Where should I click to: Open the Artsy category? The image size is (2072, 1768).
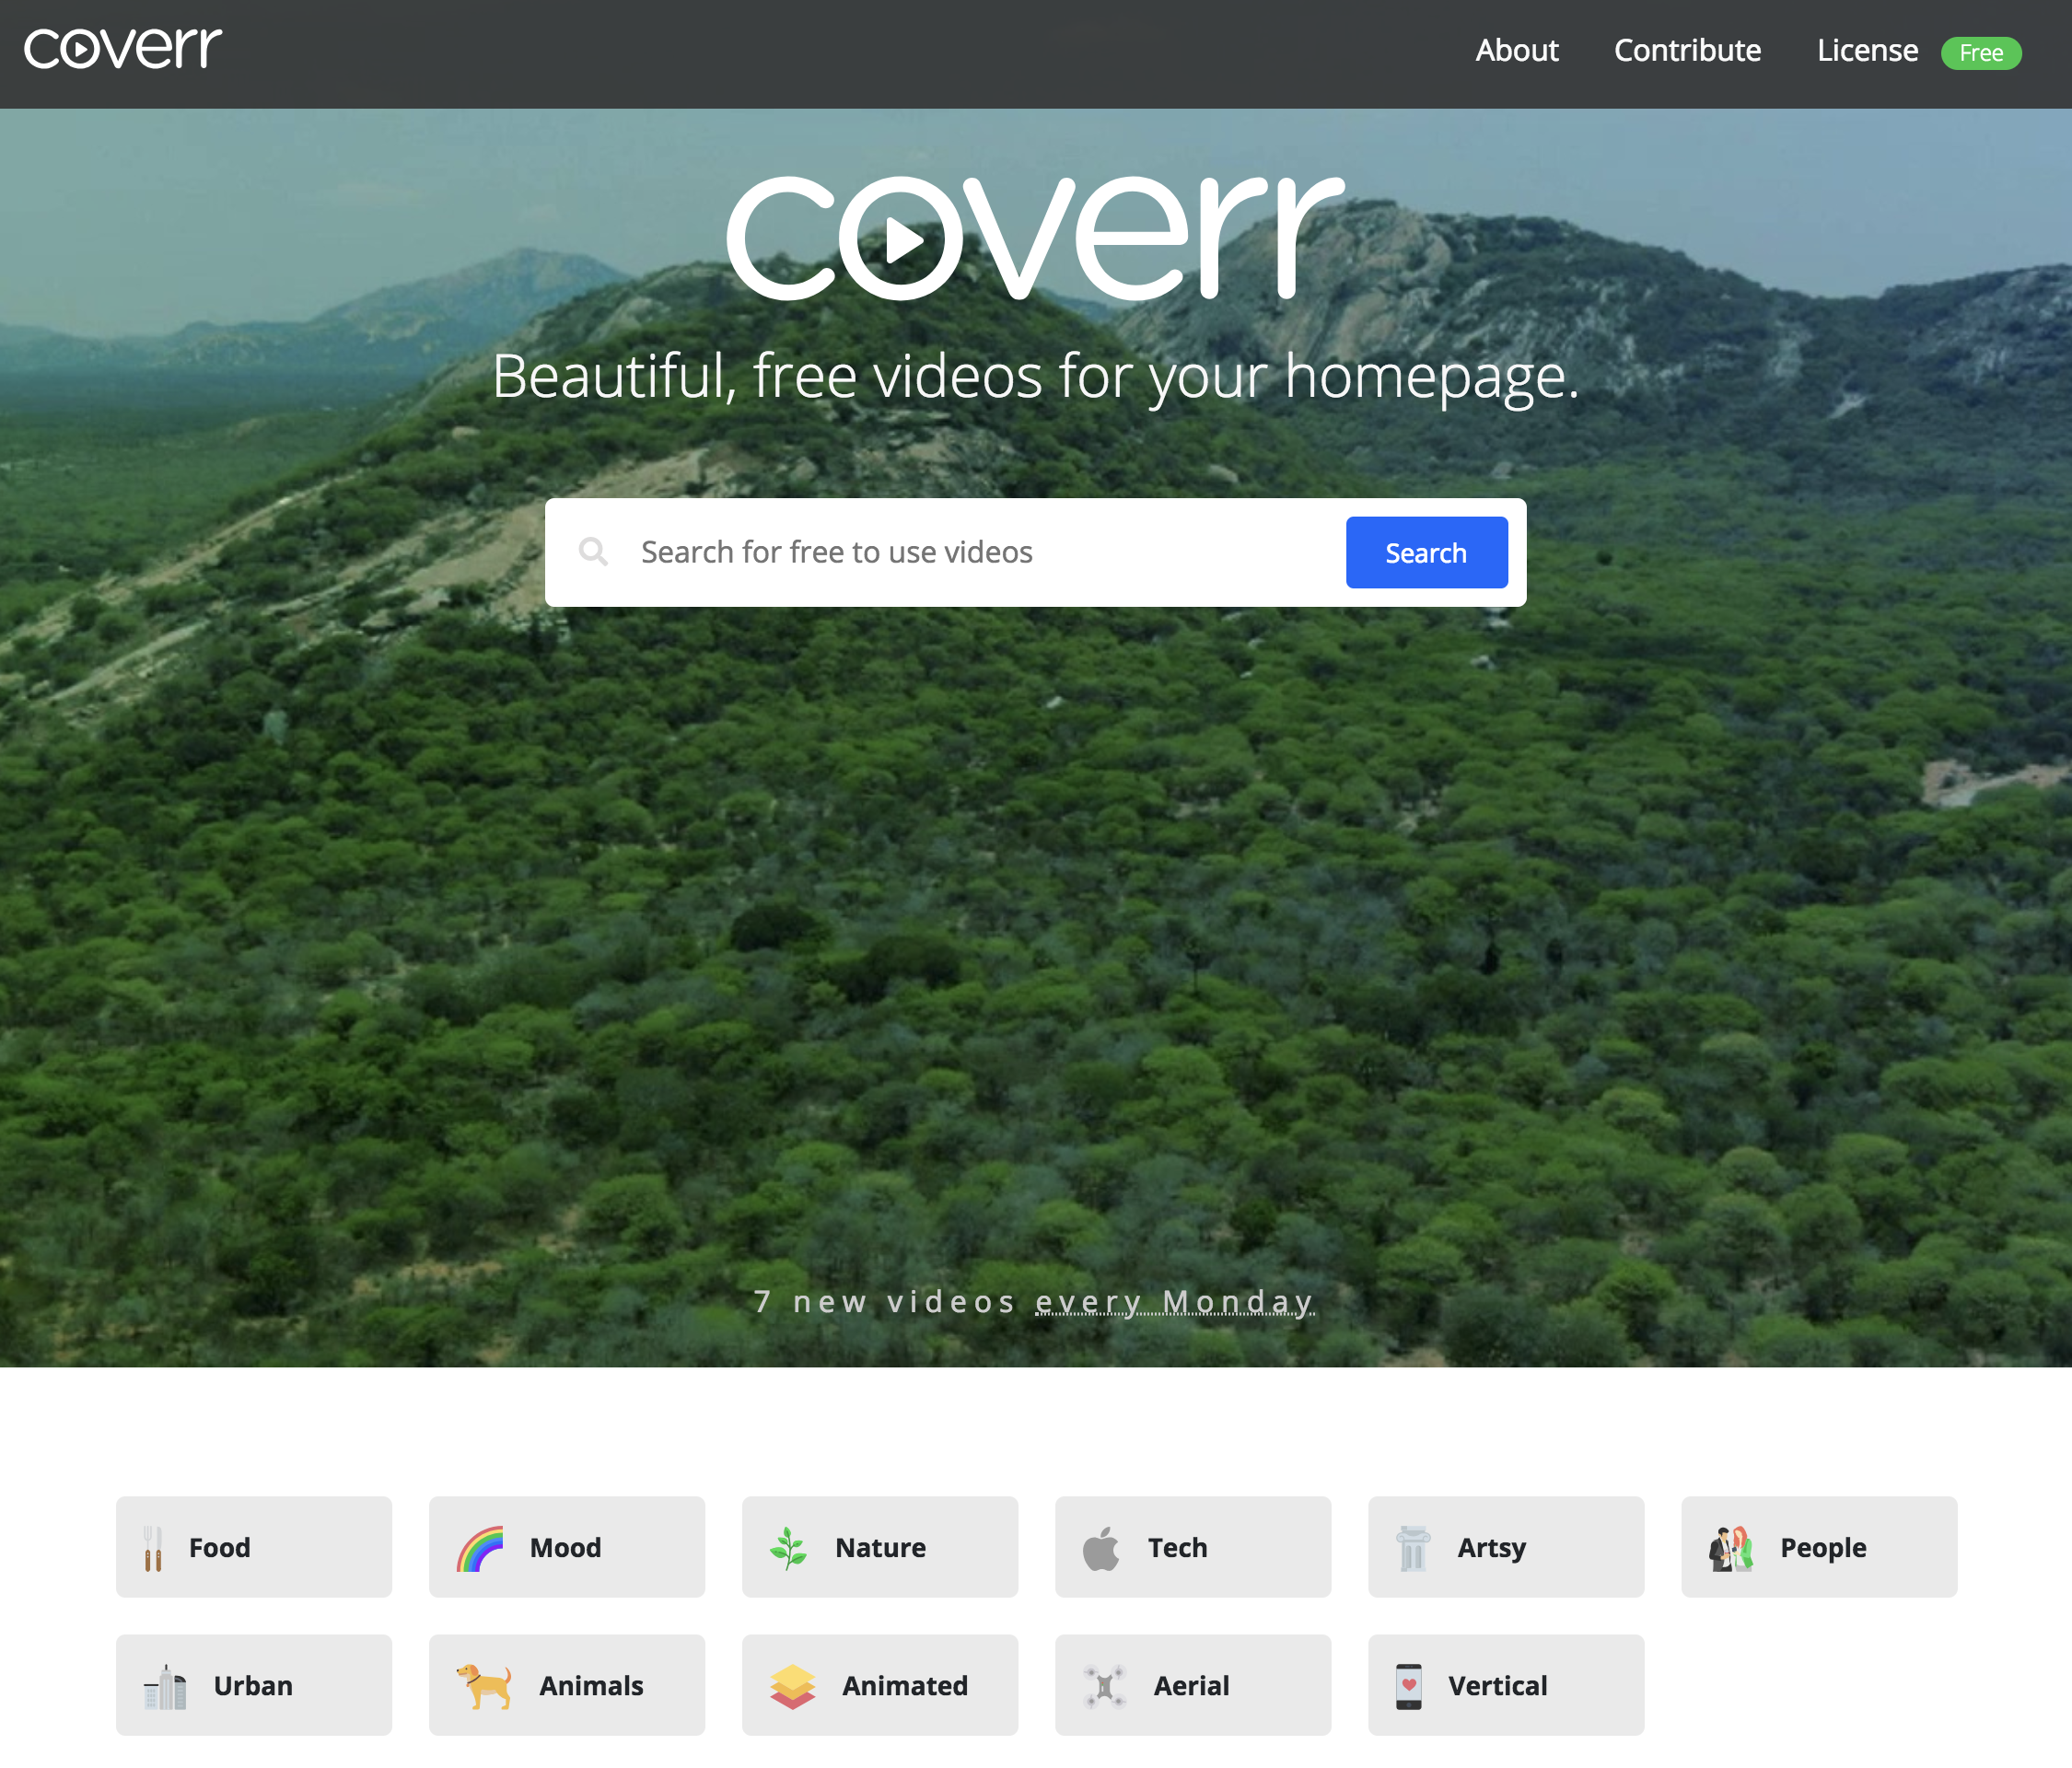(1506, 1547)
